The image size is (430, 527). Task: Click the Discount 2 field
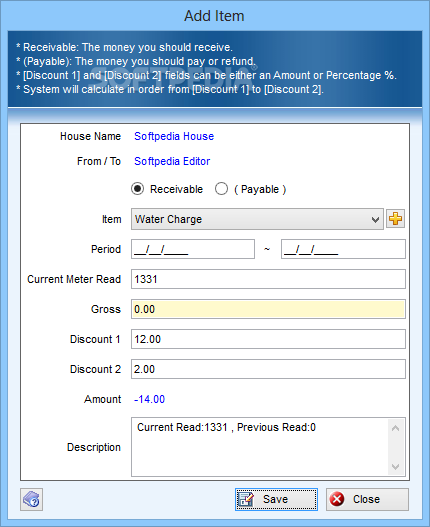268,369
